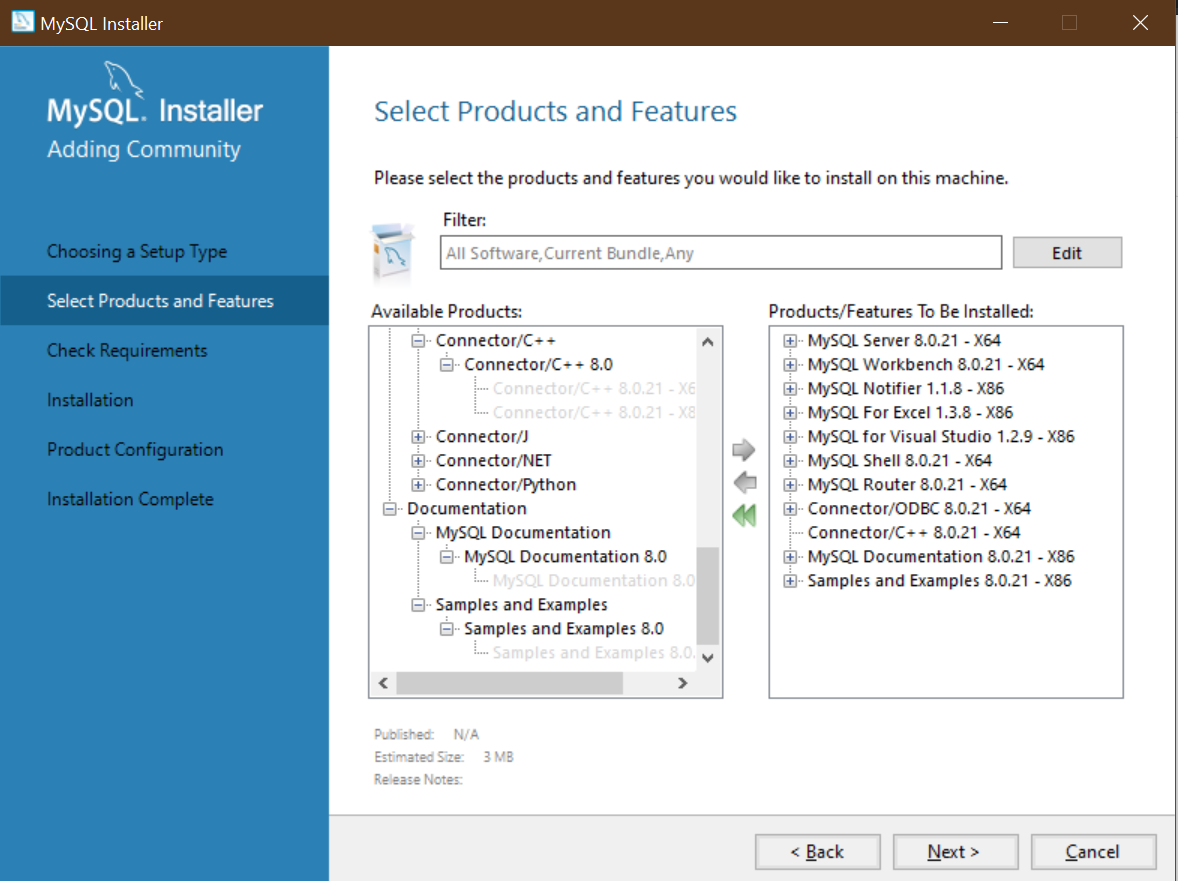Collapse the Connector/C++ 8.0 node
This screenshot has width=1178, height=881.
click(447, 365)
